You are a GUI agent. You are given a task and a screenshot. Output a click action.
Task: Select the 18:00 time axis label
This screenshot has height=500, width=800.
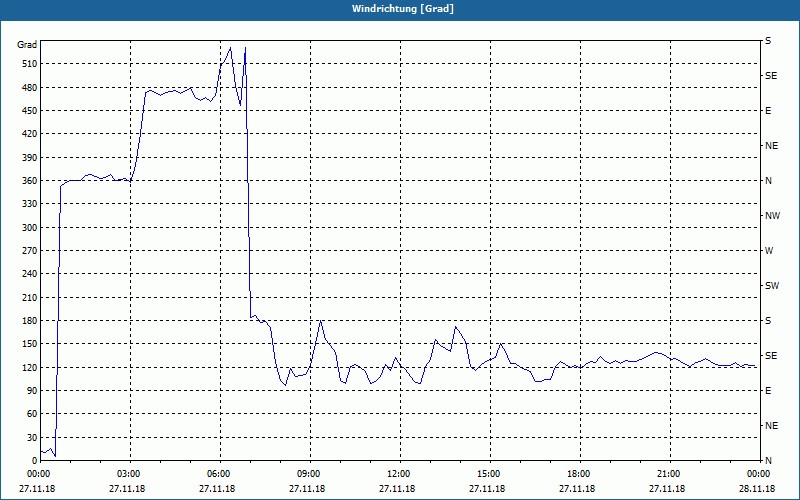pos(581,473)
